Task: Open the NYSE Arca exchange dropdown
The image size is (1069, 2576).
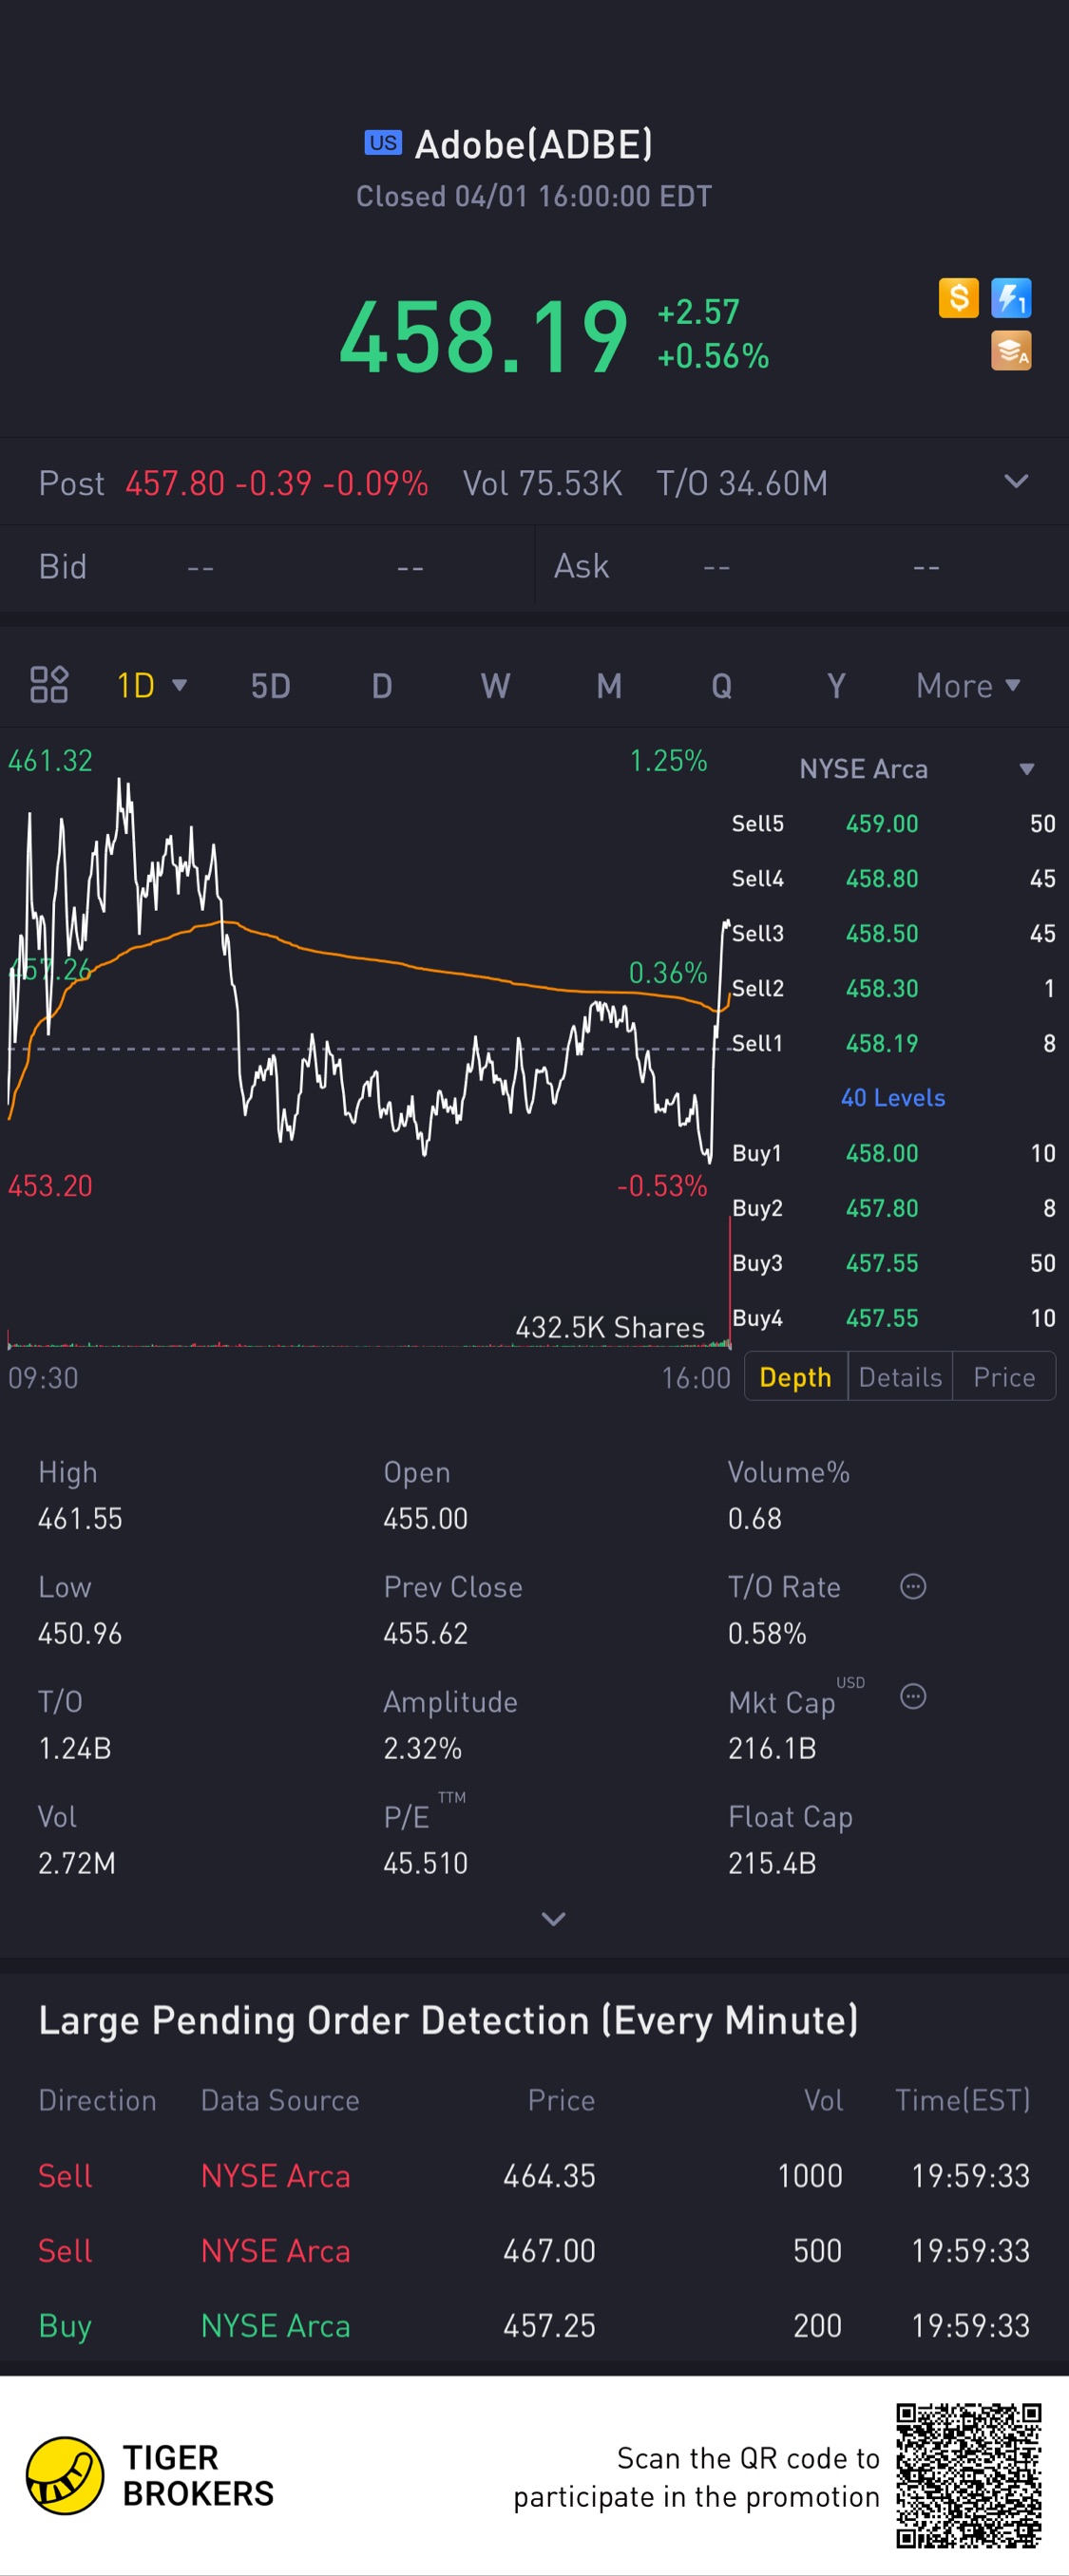Action: coord(916,769)
